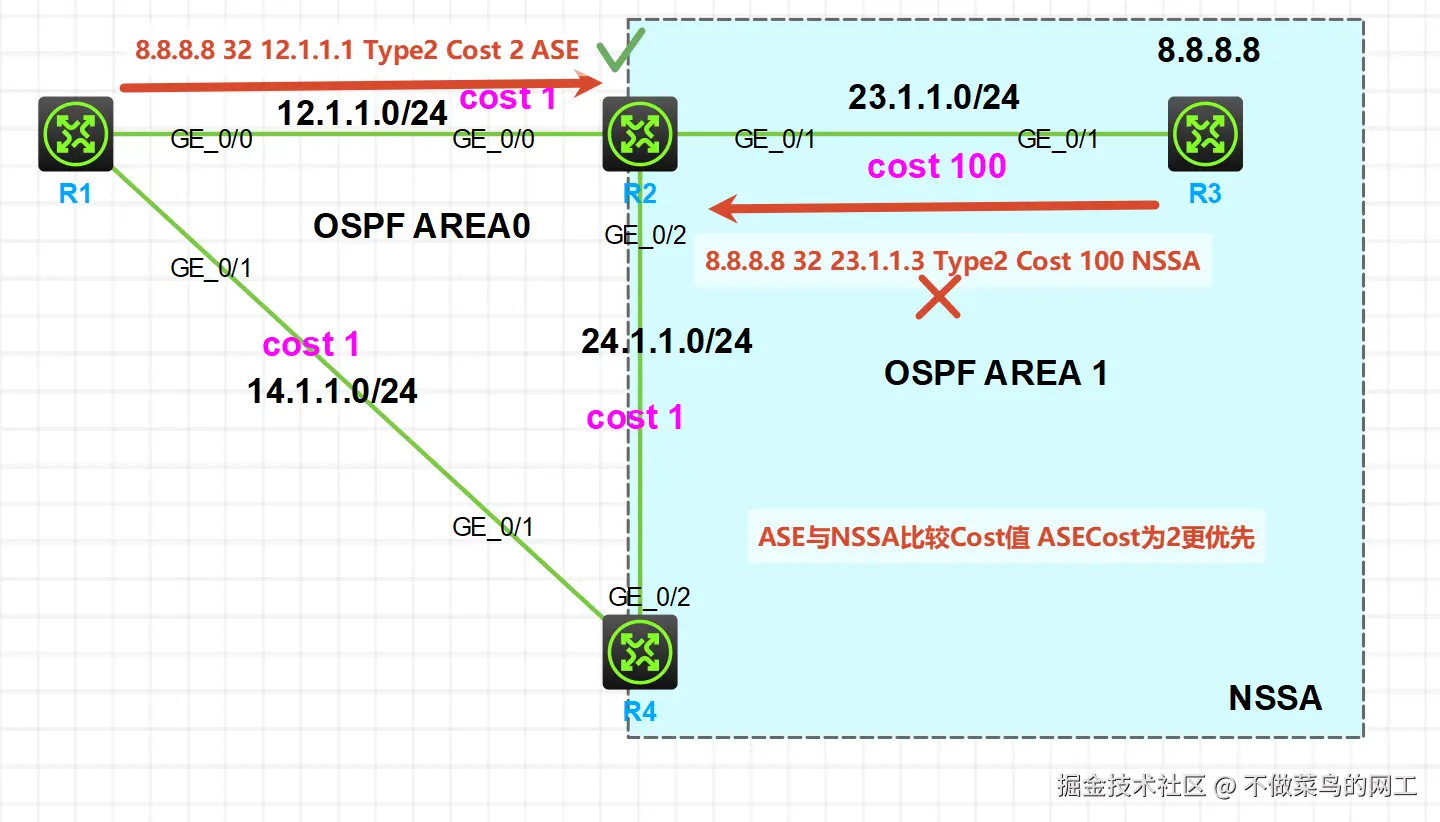Viewport: 1440px width, 822px height.
Task: Click R2's GE_0/0 interface label
Action: [x=493, y=139]
